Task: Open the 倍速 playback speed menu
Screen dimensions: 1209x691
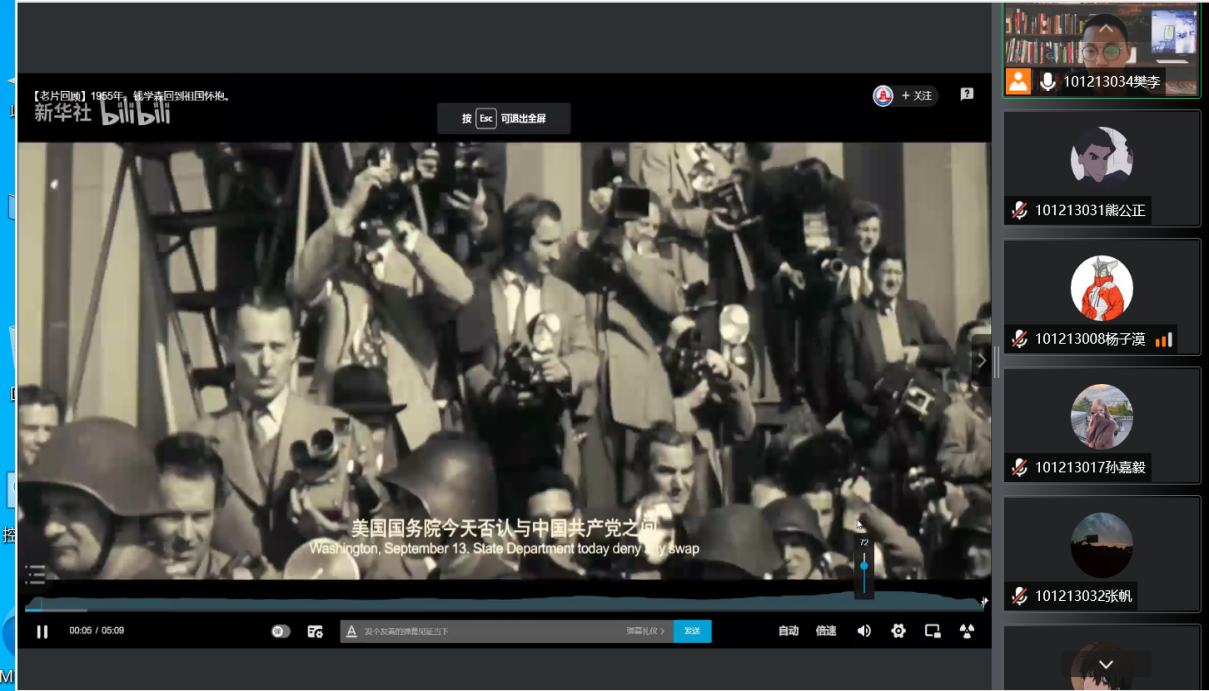Action: click(x=826, y=631)
